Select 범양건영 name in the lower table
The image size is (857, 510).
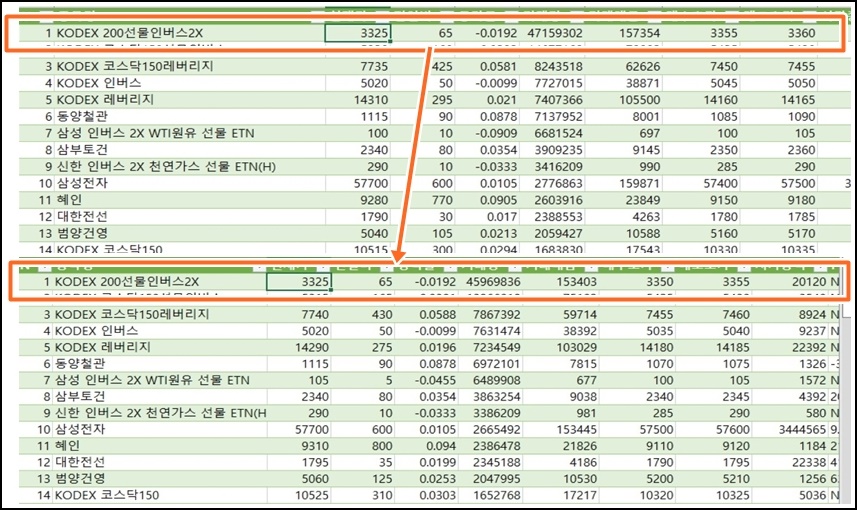80,479
